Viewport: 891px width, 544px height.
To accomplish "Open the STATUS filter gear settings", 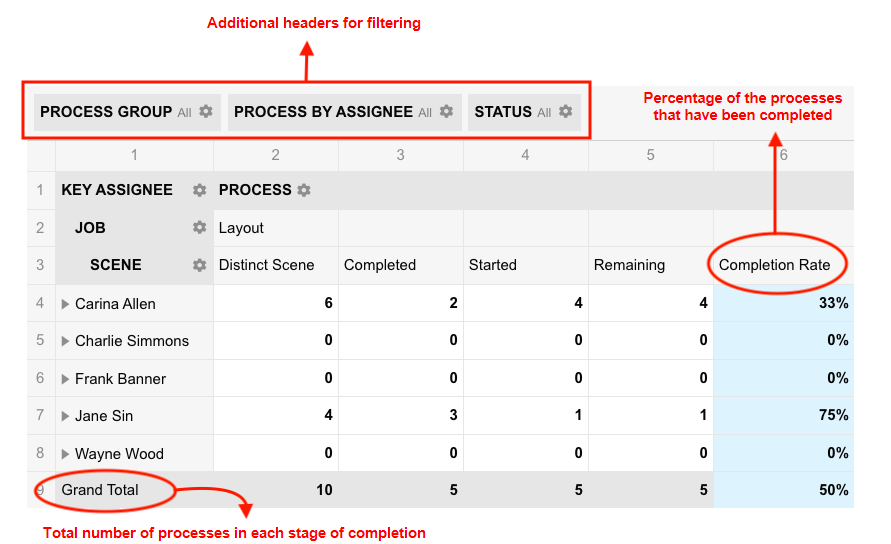I will (565, 111).
